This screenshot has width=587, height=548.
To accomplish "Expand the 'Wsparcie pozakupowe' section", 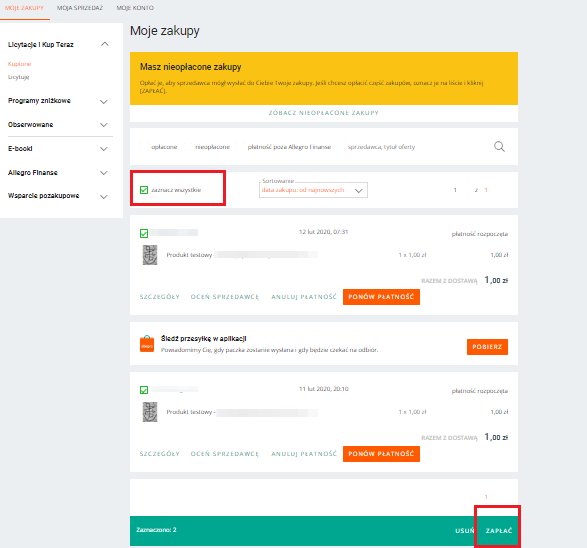I will pos(104,196).
